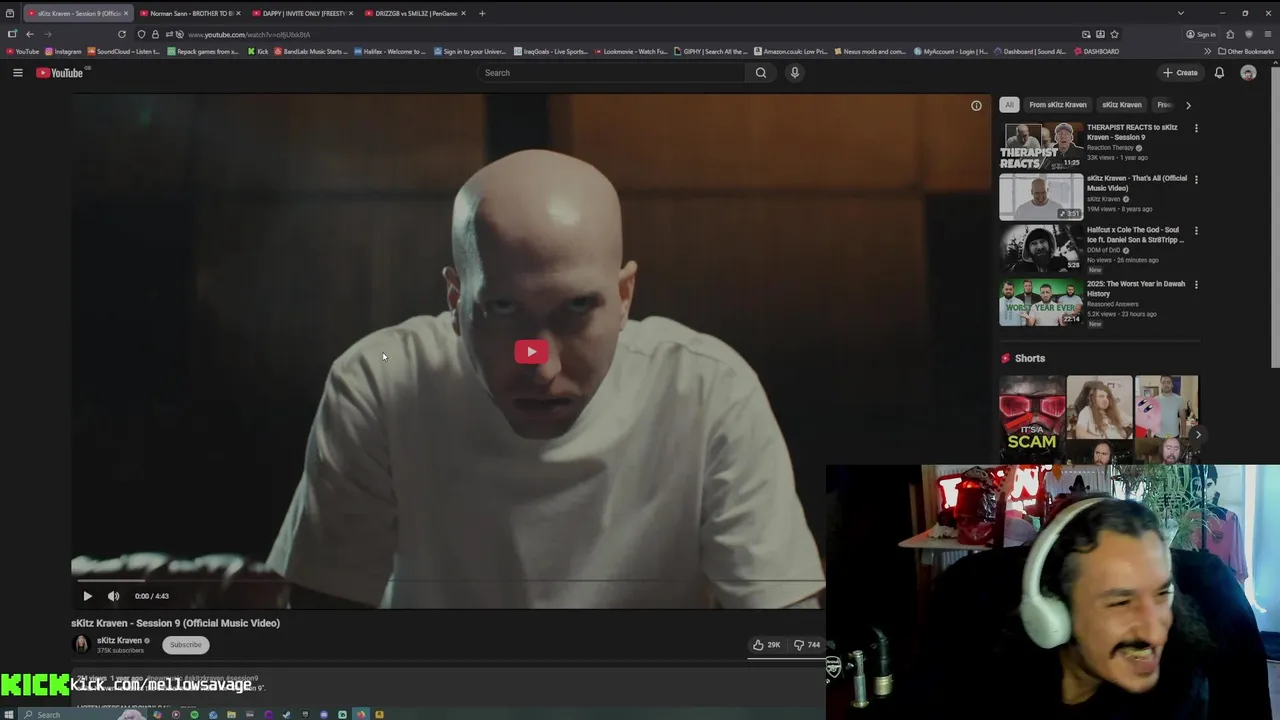Open the DASHBOARD bookmark
Viewport: 1280px width, 720px height.
[x=1096, y=51]
